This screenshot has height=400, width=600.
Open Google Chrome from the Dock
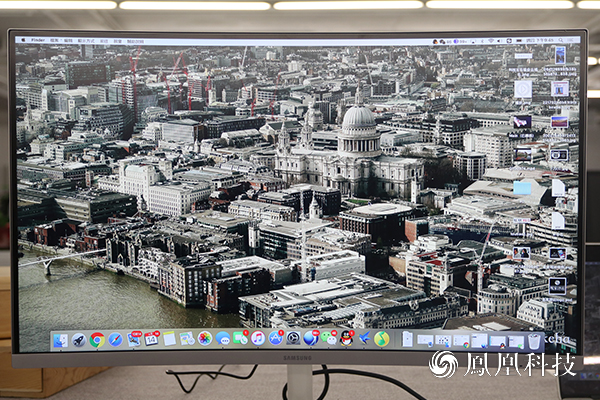pos(97,340)
